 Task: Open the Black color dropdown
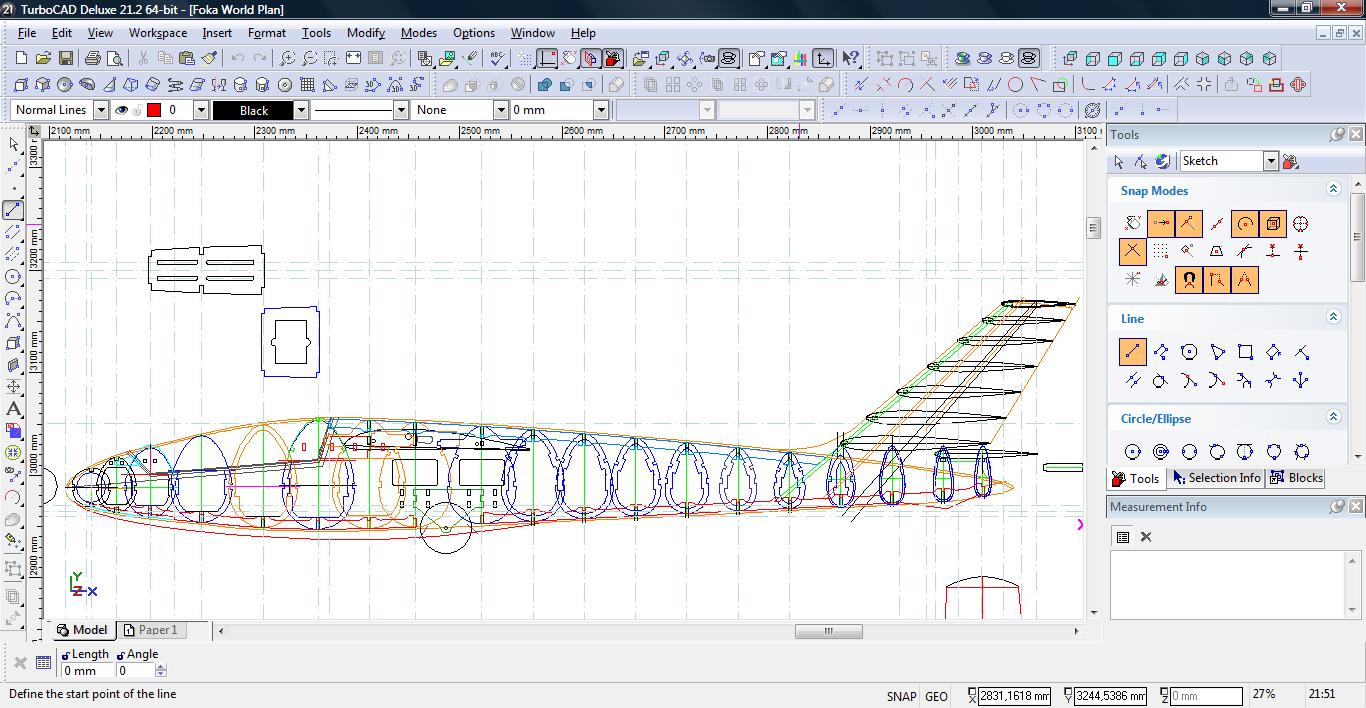(x=300, y=110)
